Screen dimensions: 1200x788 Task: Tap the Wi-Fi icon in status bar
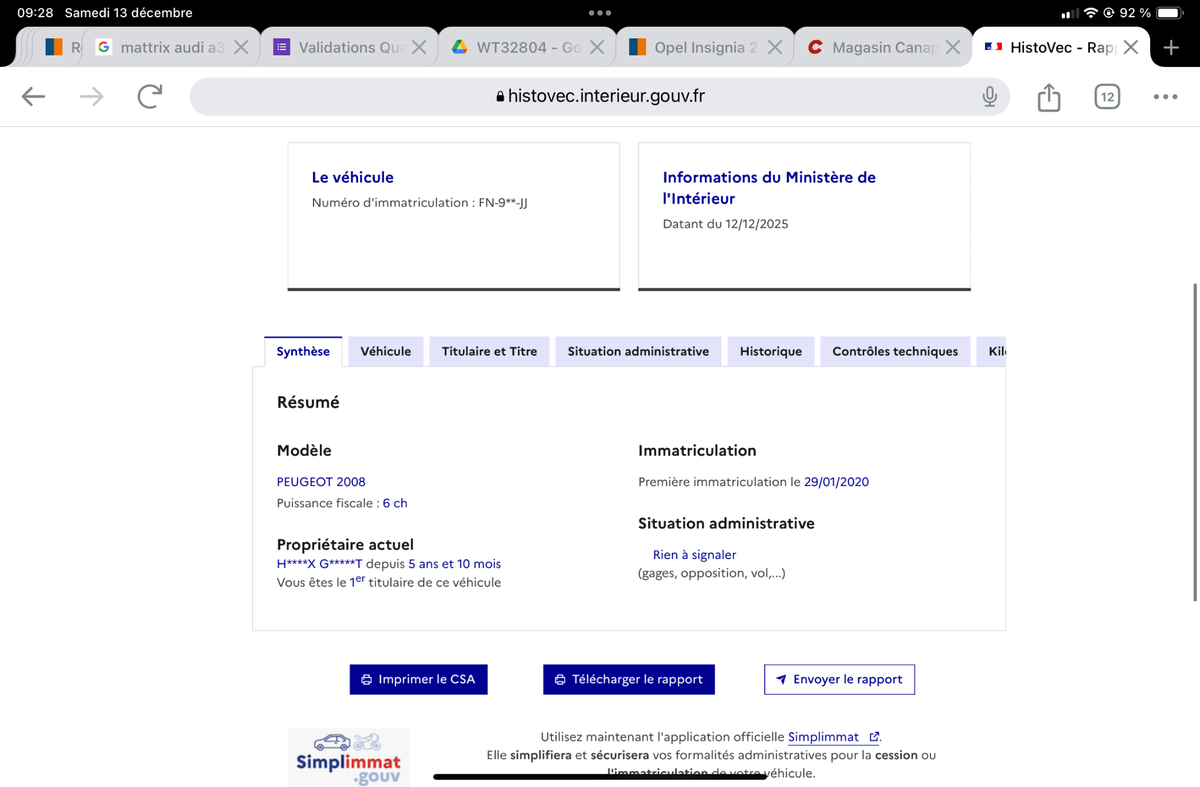point(1091,13)
